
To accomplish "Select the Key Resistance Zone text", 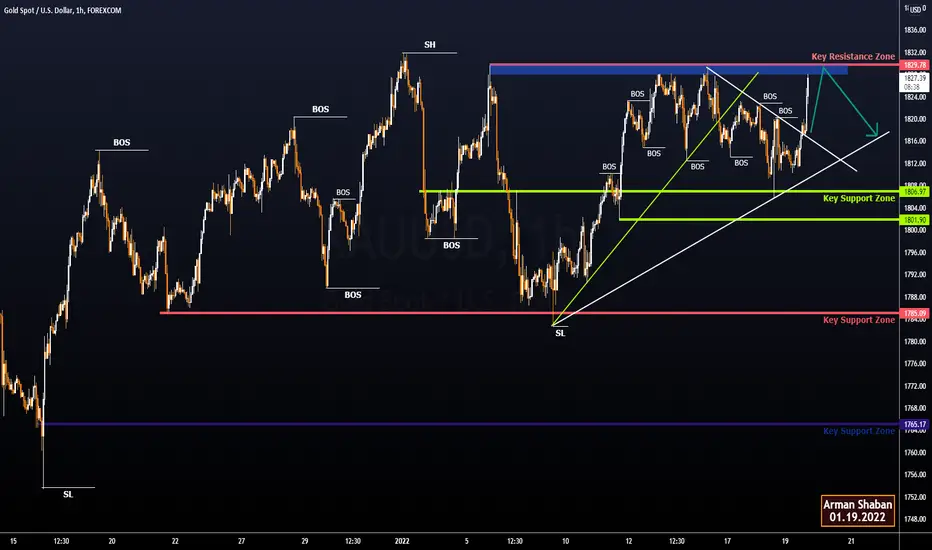I will point(853,56).
